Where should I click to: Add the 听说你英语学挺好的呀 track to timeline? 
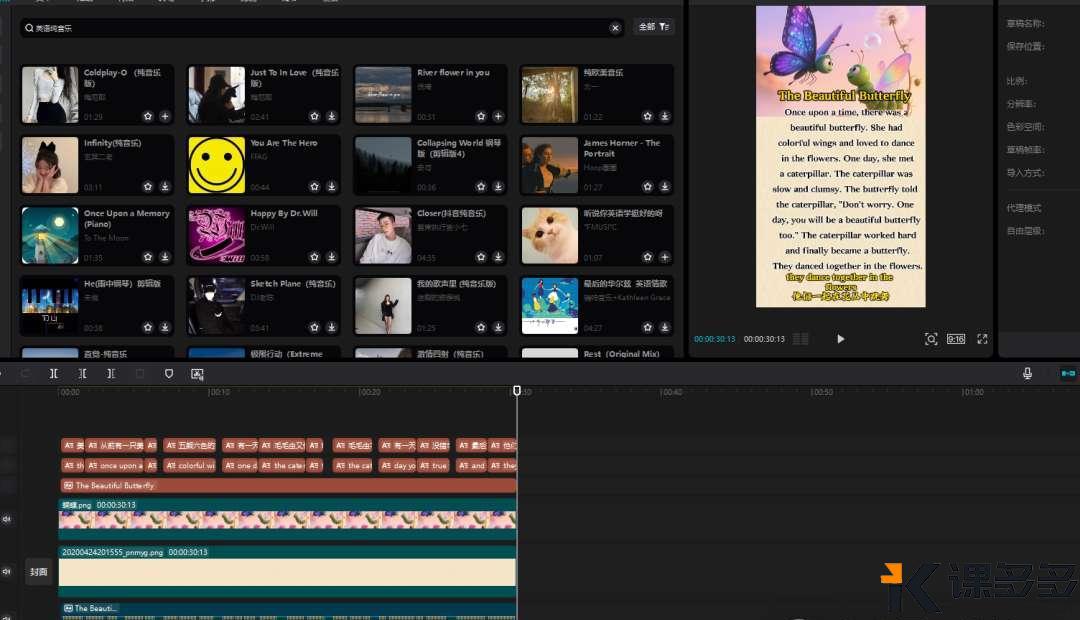tap(665, 257)
